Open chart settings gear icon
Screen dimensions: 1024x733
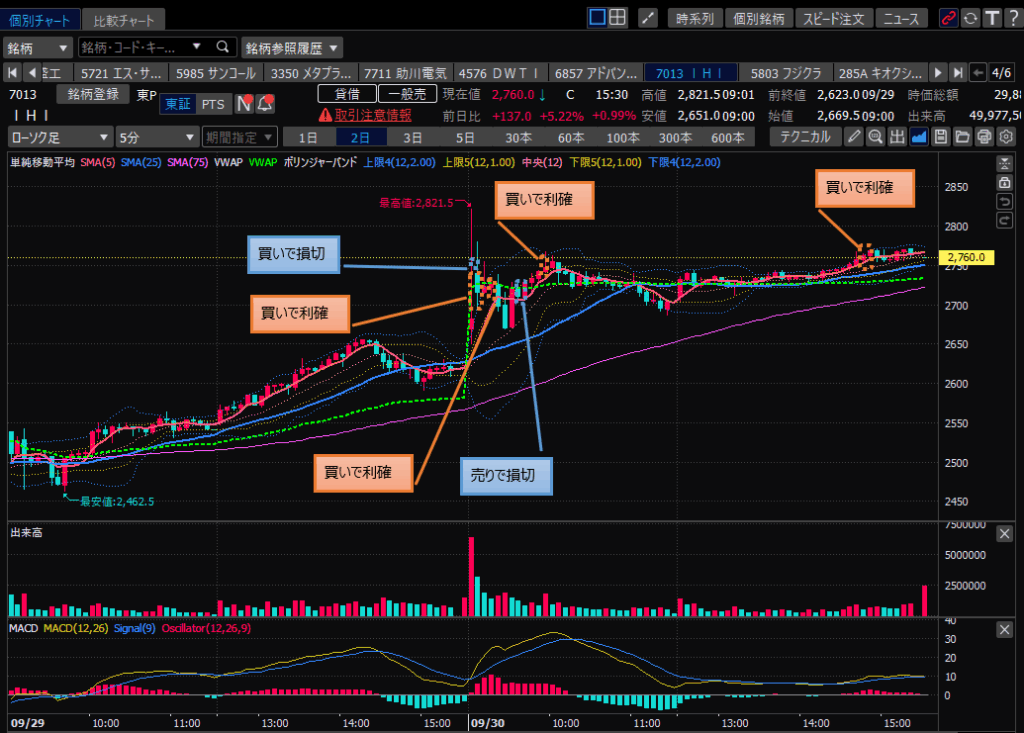1005,137
